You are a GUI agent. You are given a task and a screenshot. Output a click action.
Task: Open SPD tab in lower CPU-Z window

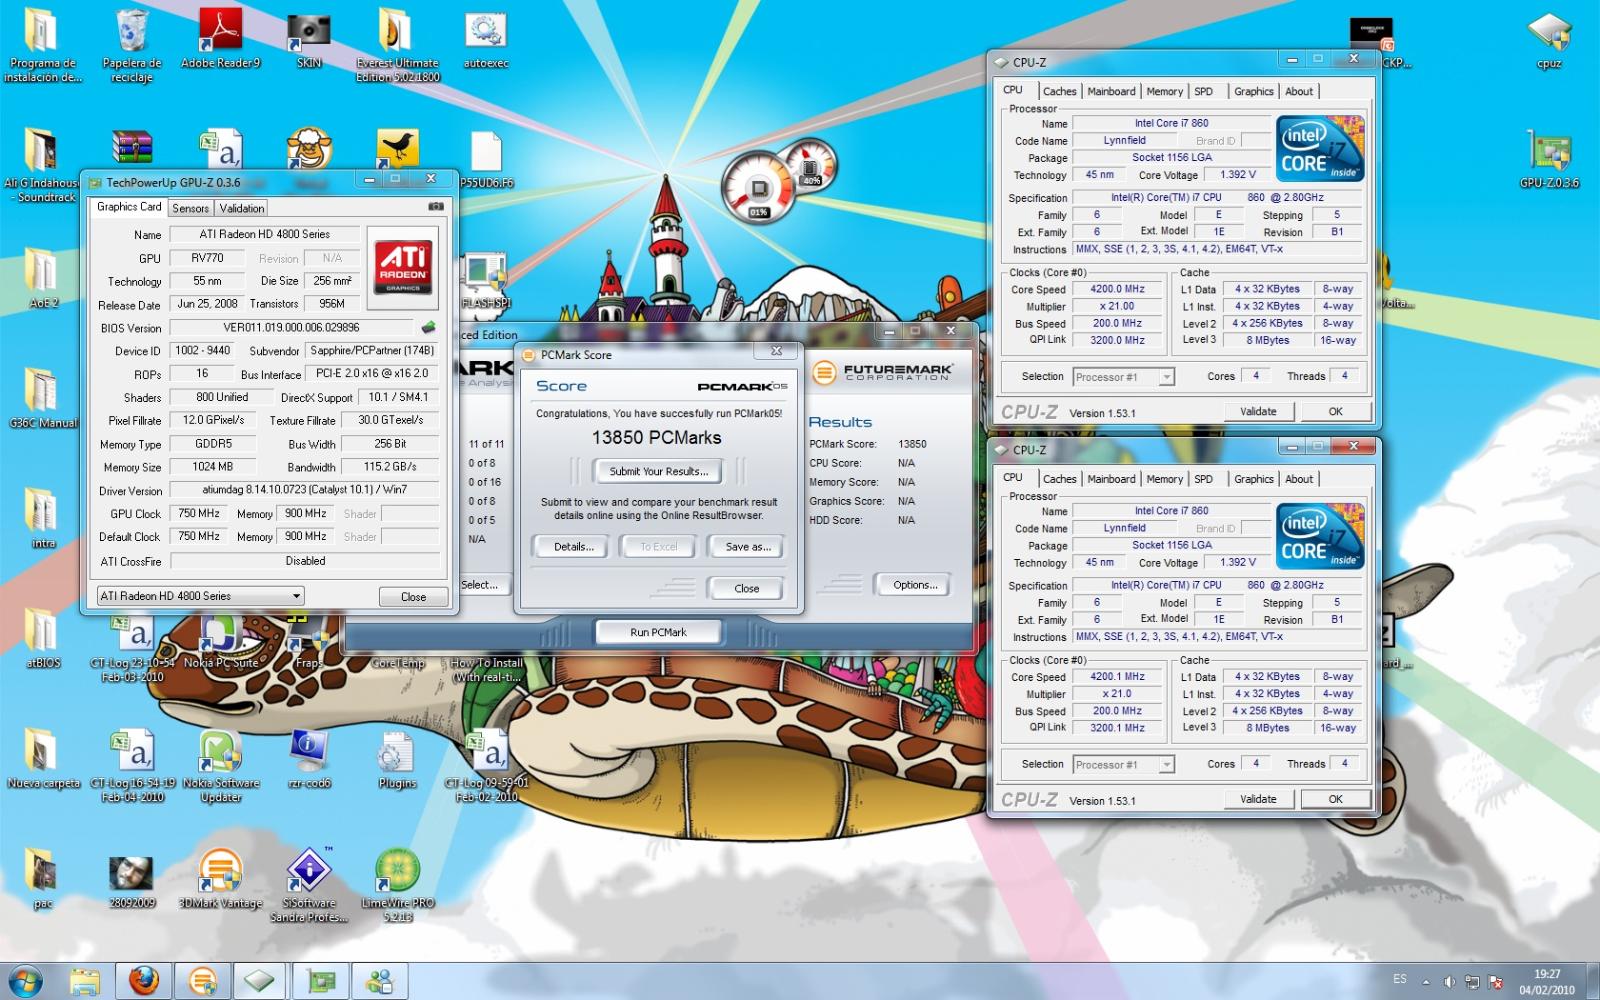[x=1203, y=479]
